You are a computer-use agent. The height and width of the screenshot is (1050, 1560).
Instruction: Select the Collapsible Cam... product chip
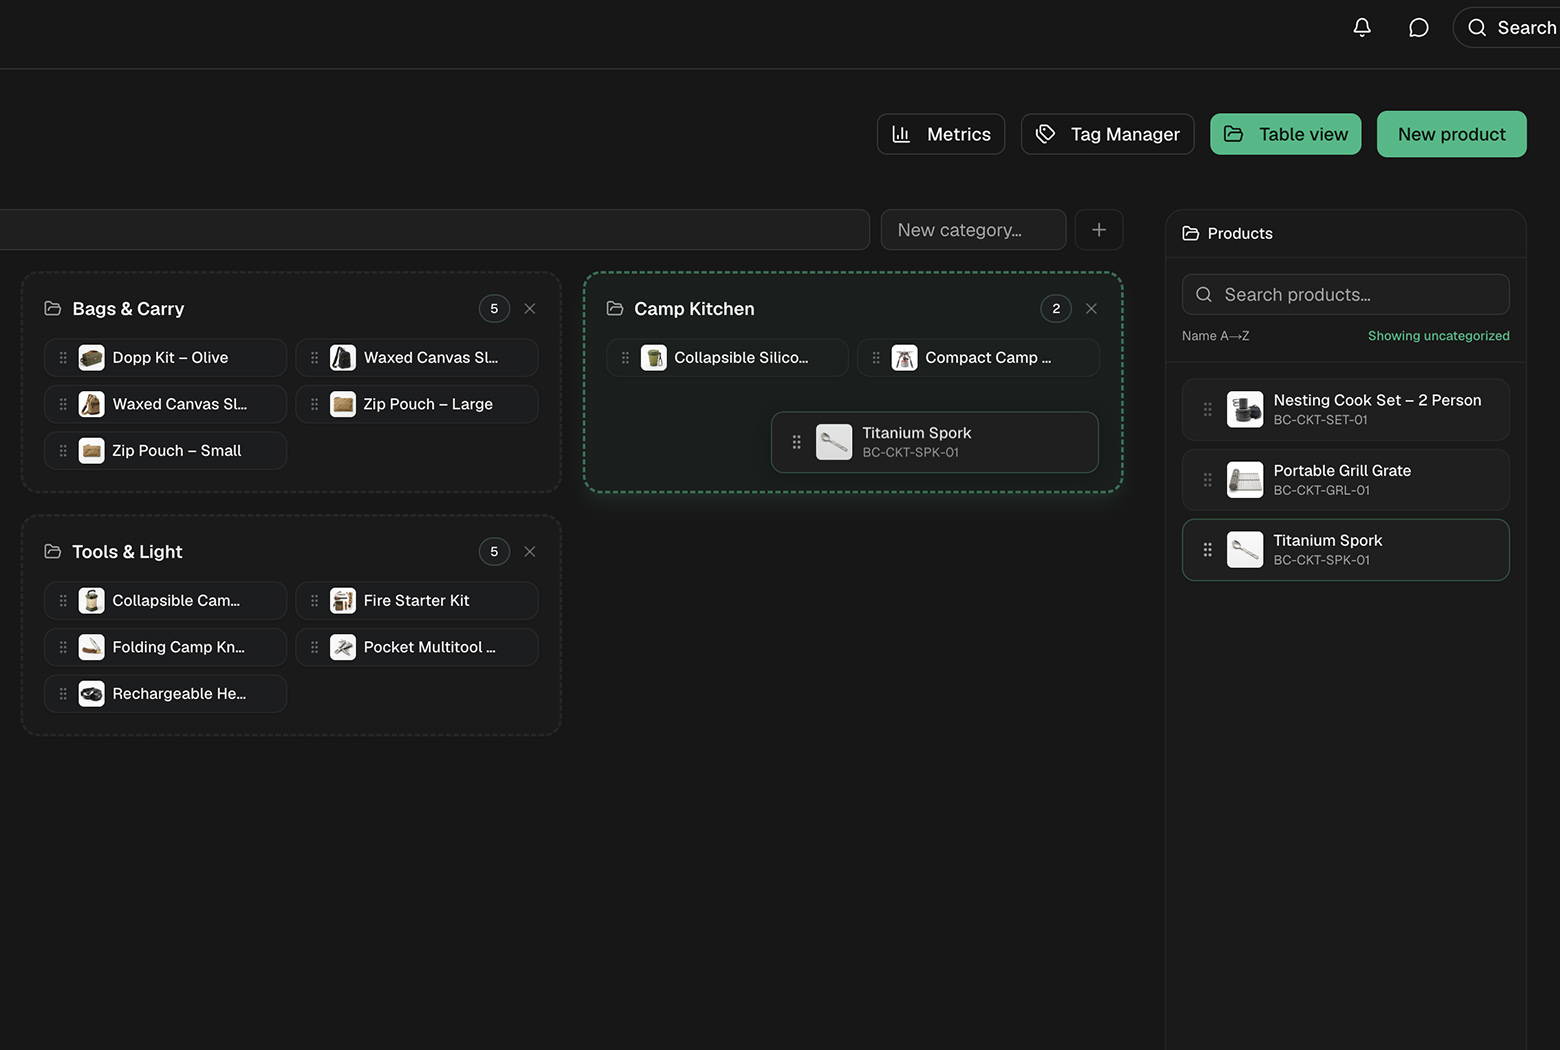pyautogui.click(x=165, y=601)
